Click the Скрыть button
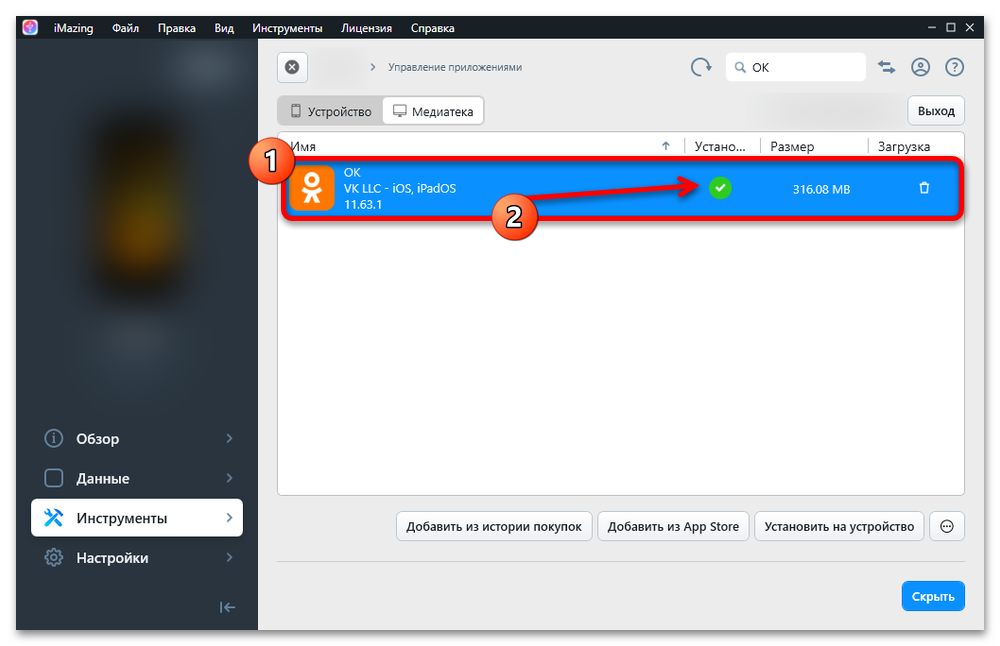Screen dimensions: 1000x646 tap(933, 596)
